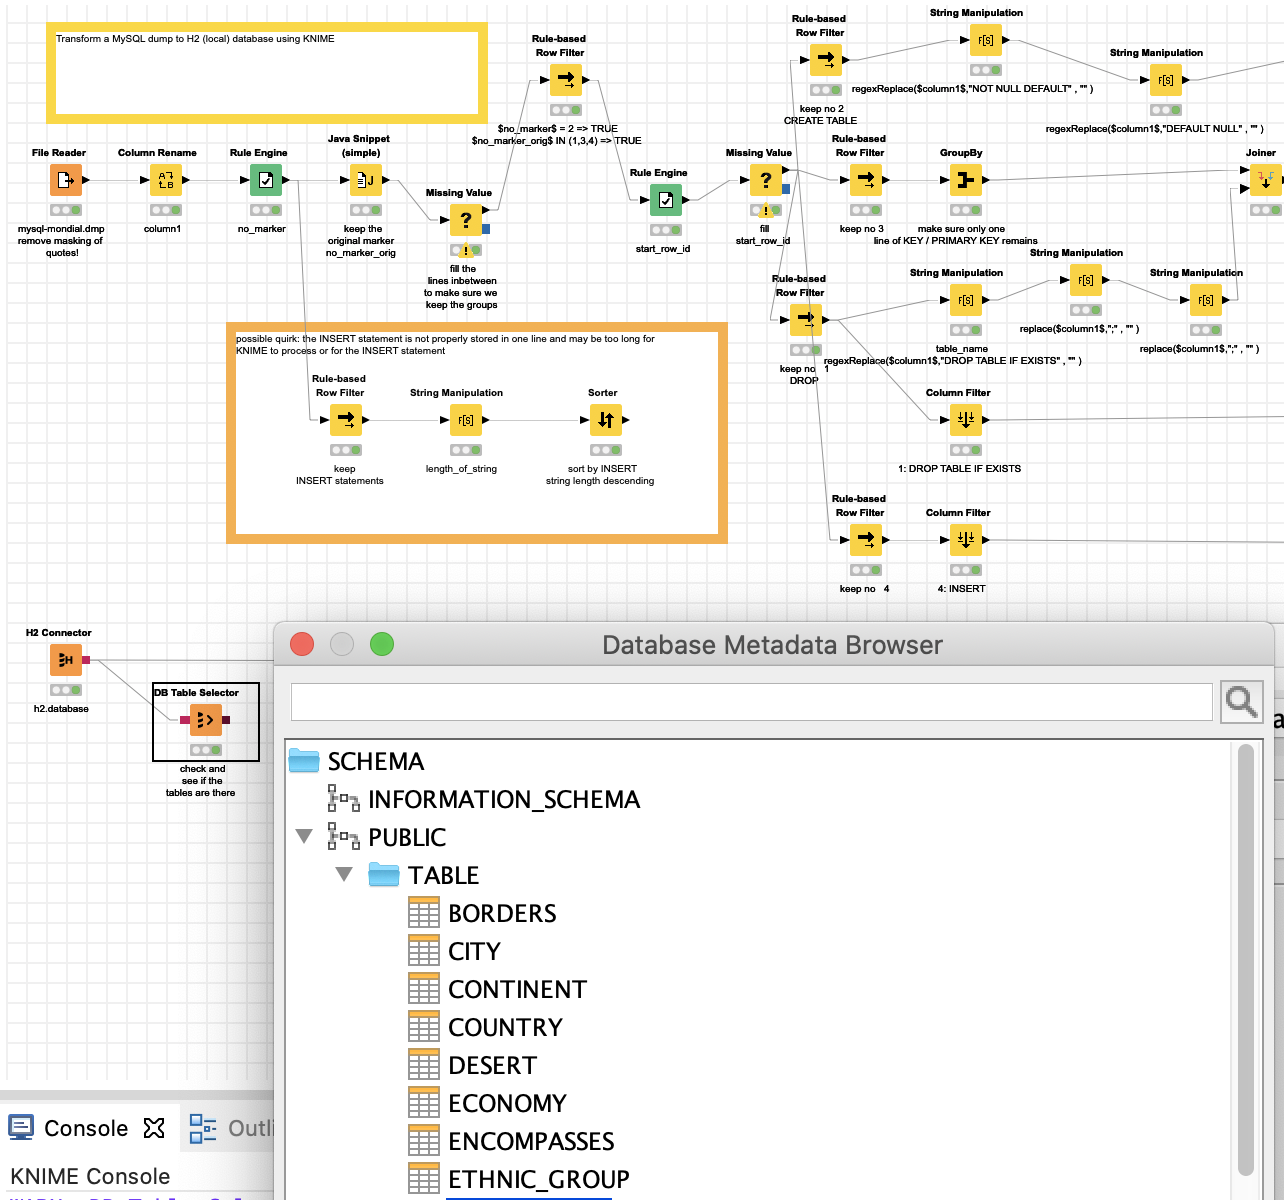
Task: Select the COUNTRY table entry
Action: (x=505, y=1027)
